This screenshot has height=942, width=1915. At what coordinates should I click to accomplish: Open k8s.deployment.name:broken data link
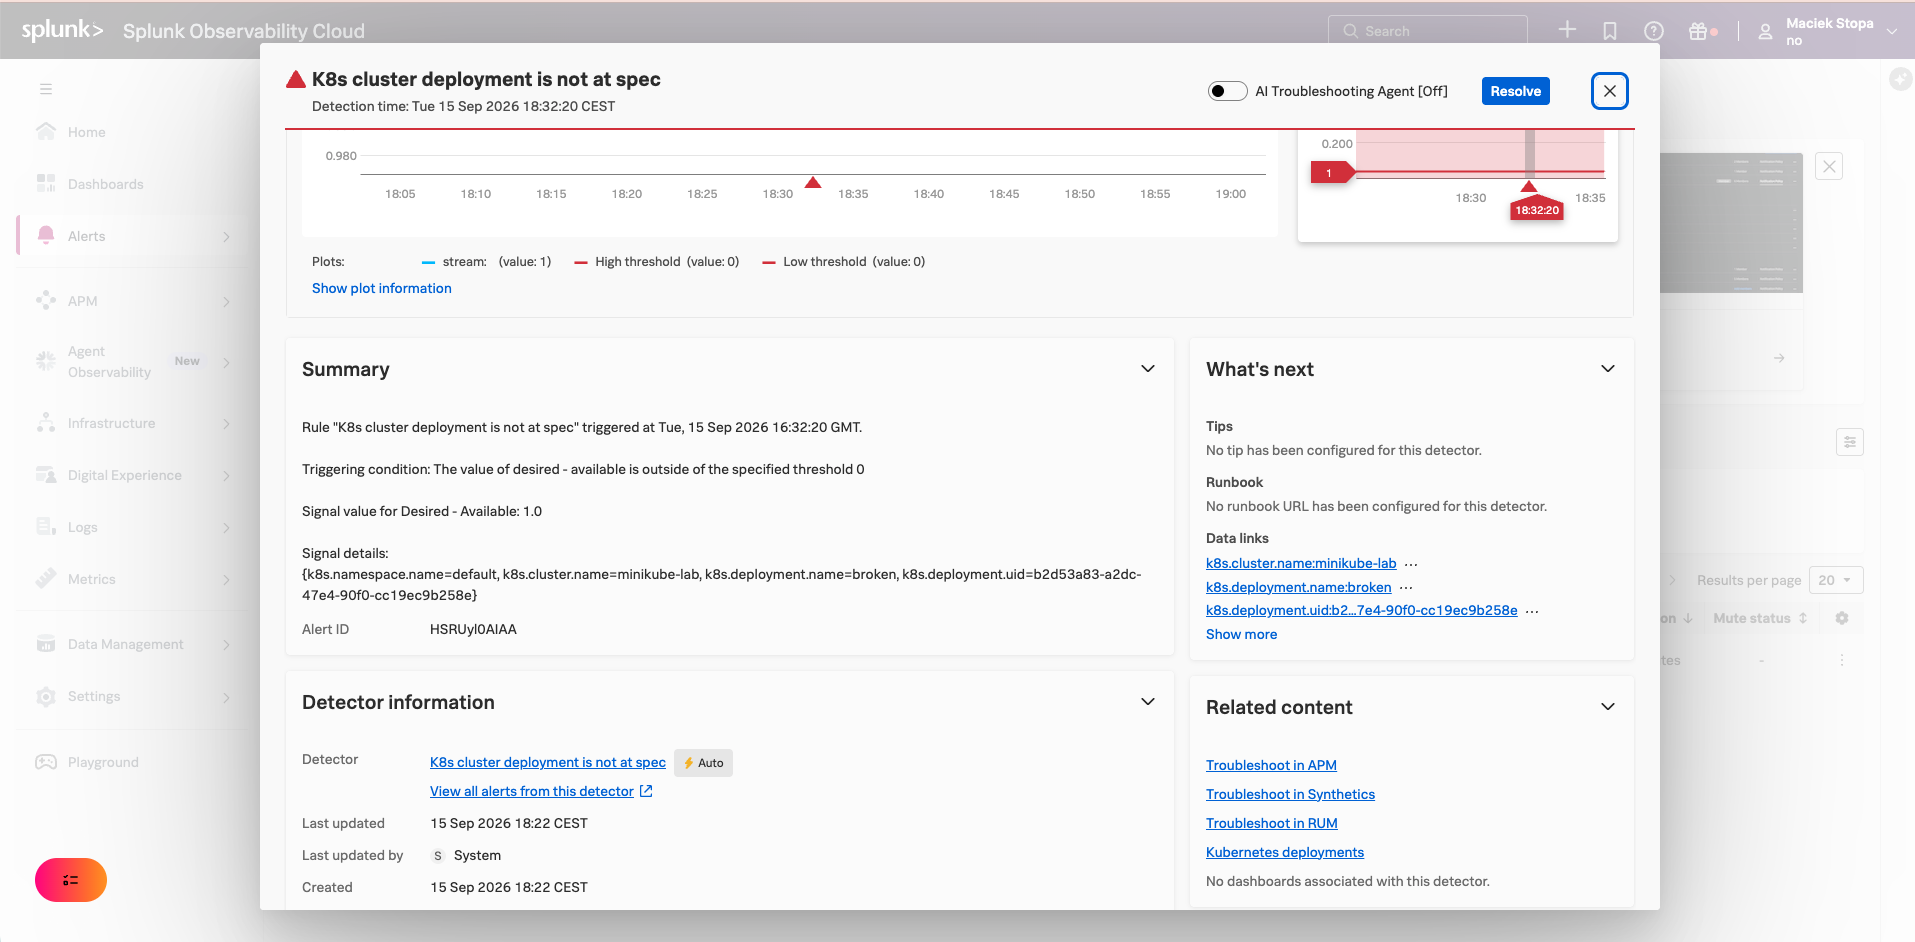(1298, 587)
